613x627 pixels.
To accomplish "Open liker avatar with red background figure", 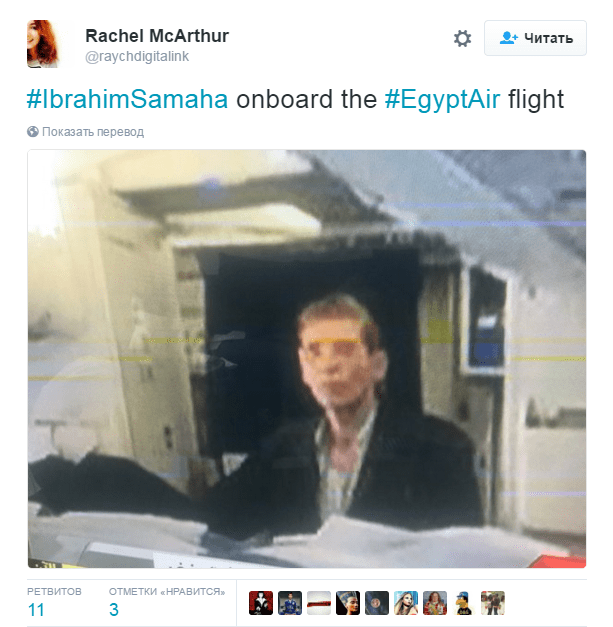I will point(261,603).
